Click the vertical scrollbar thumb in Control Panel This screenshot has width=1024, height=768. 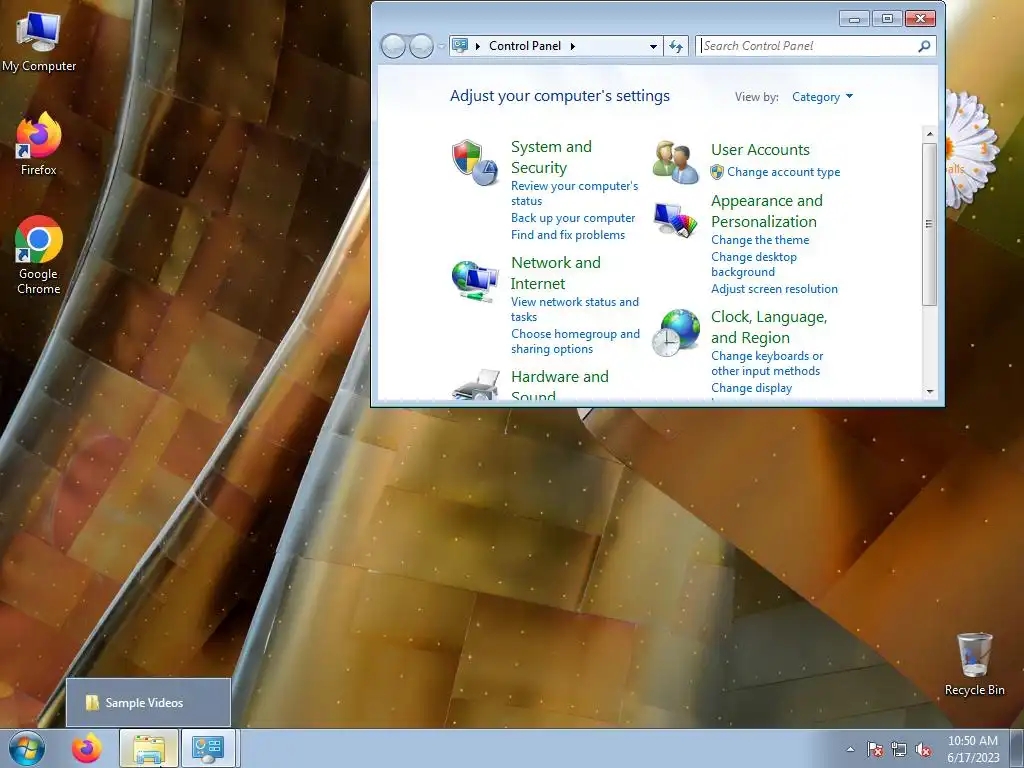coord(930,224)
